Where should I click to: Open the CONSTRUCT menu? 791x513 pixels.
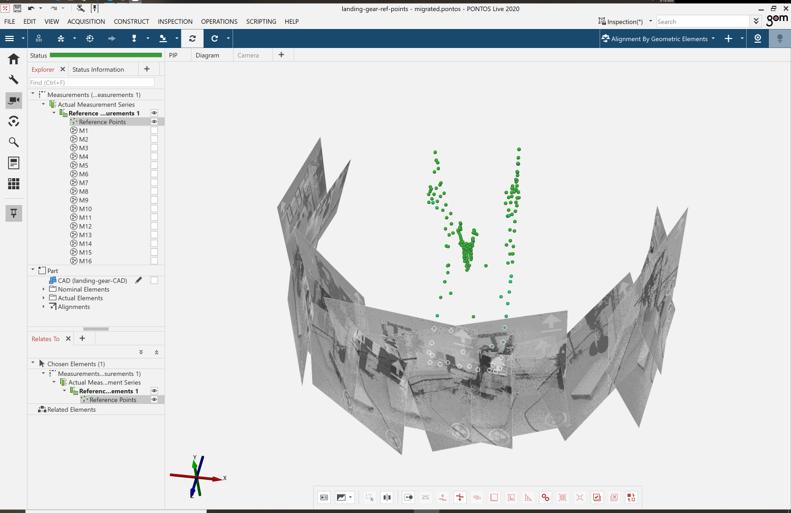131,21
